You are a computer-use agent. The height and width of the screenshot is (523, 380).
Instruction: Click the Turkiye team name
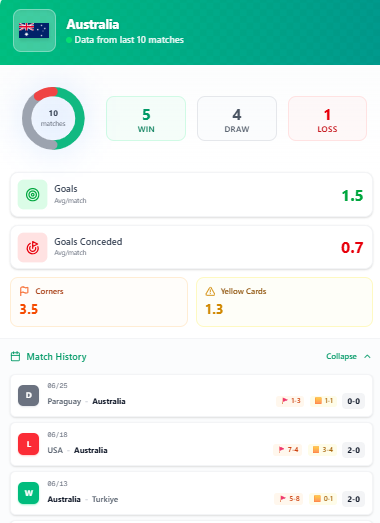click(x=105, y=499)
